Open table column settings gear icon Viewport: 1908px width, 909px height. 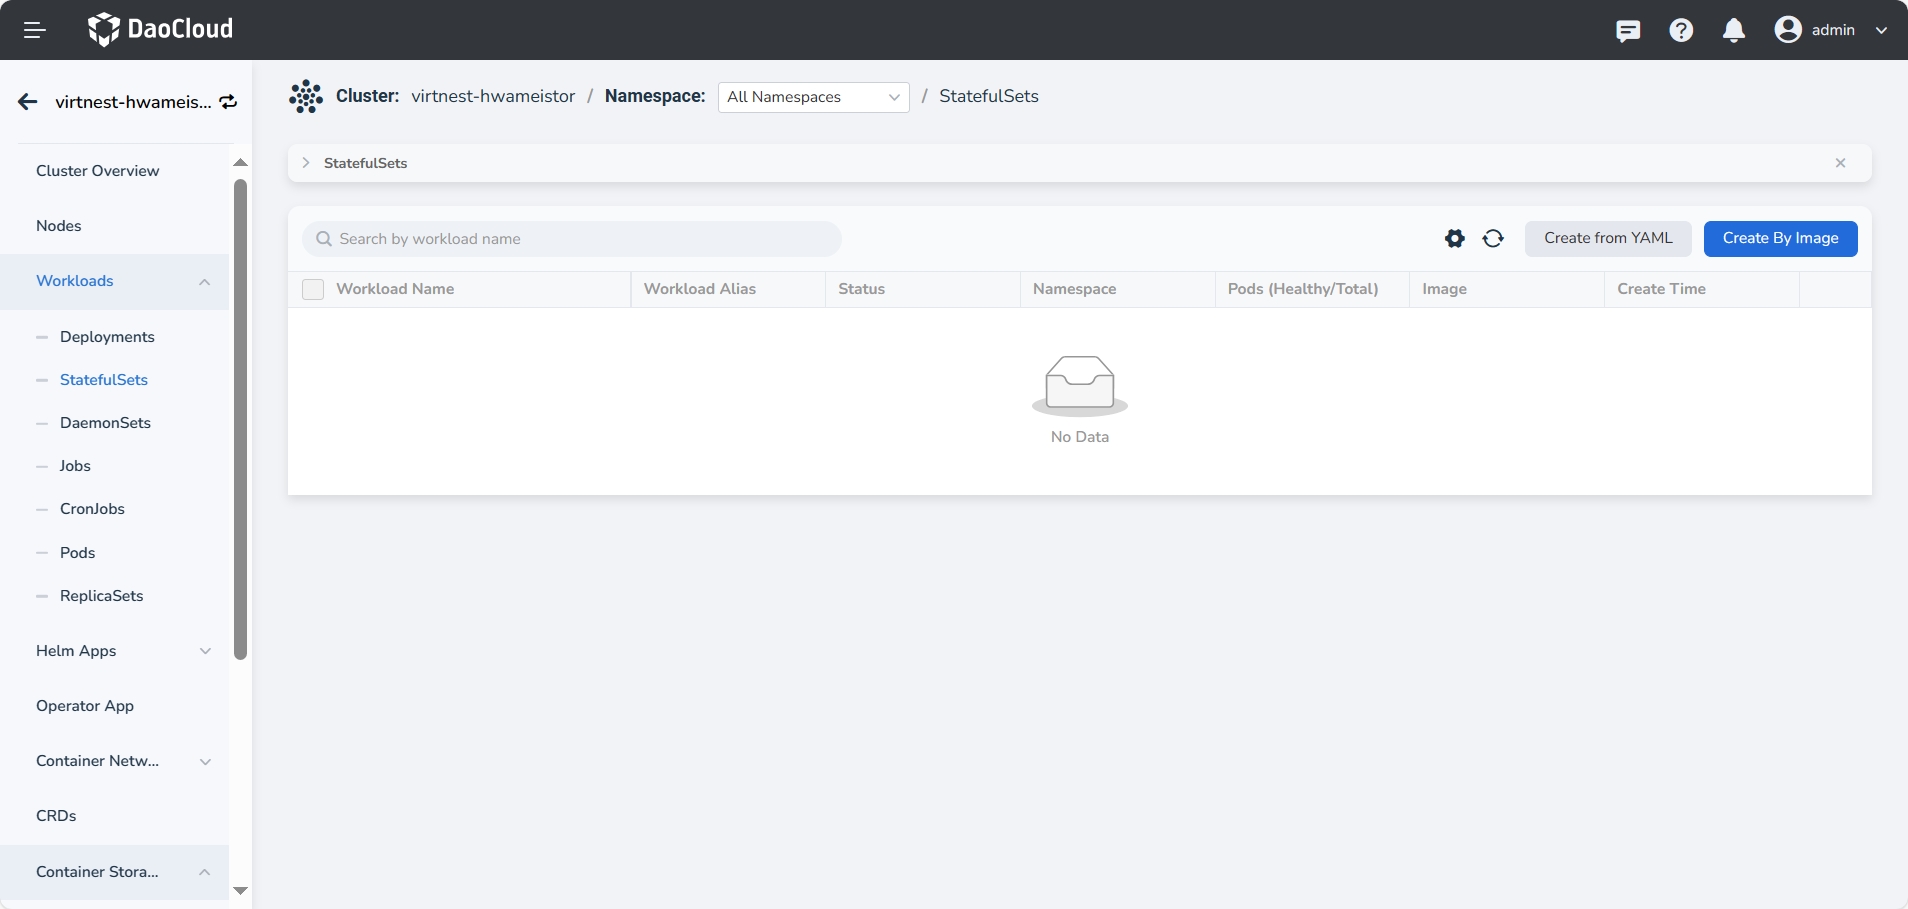pos(1455,239)
